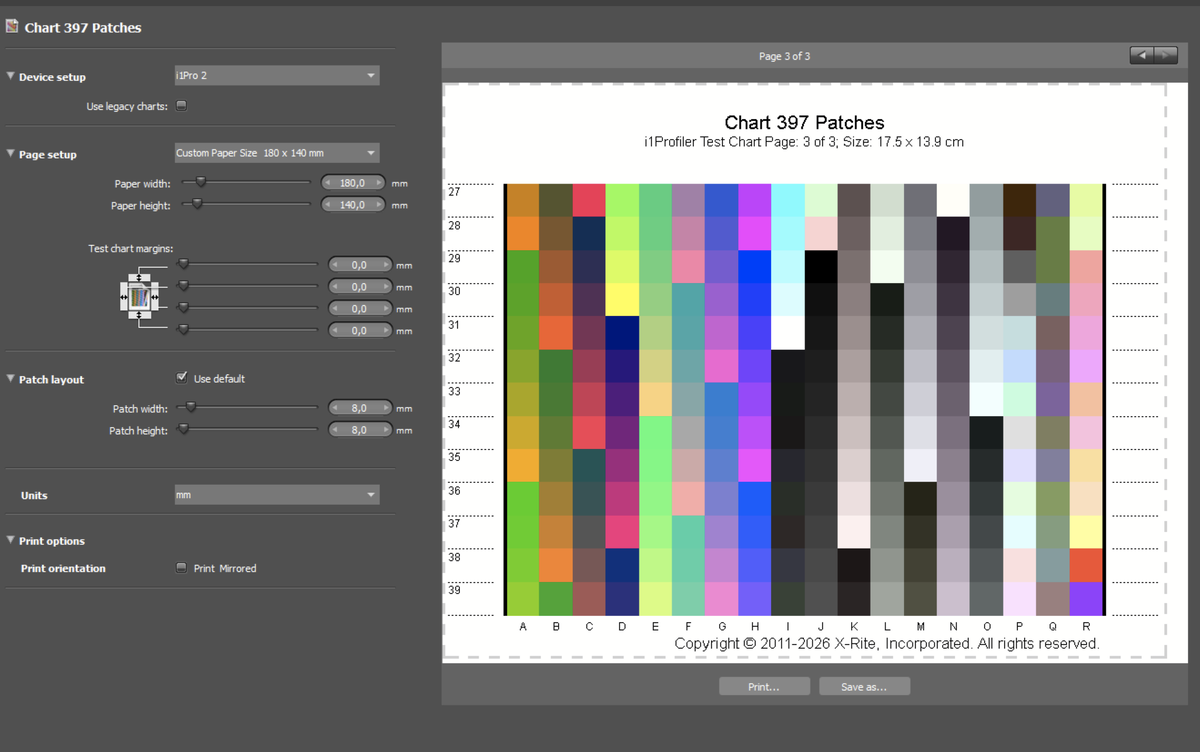Decrease patch height with the left arrow
The image size is (1200, 752).
pyautogui.click(x=335, y=430)
